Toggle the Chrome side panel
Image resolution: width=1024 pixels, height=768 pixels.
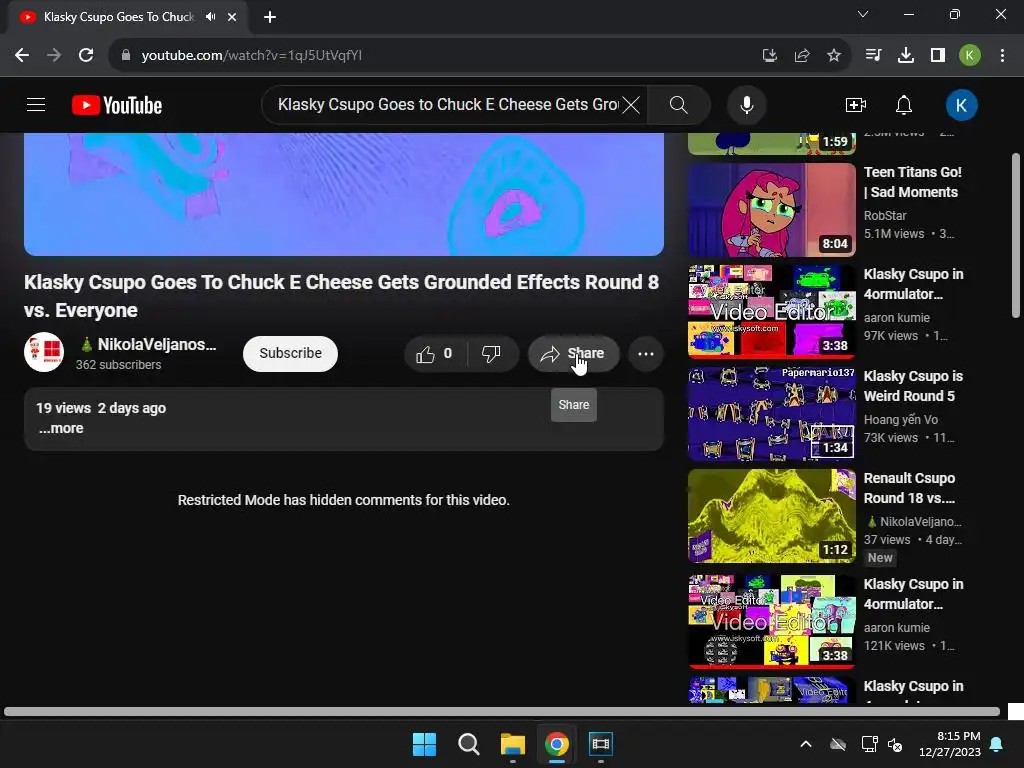[938, 56]
